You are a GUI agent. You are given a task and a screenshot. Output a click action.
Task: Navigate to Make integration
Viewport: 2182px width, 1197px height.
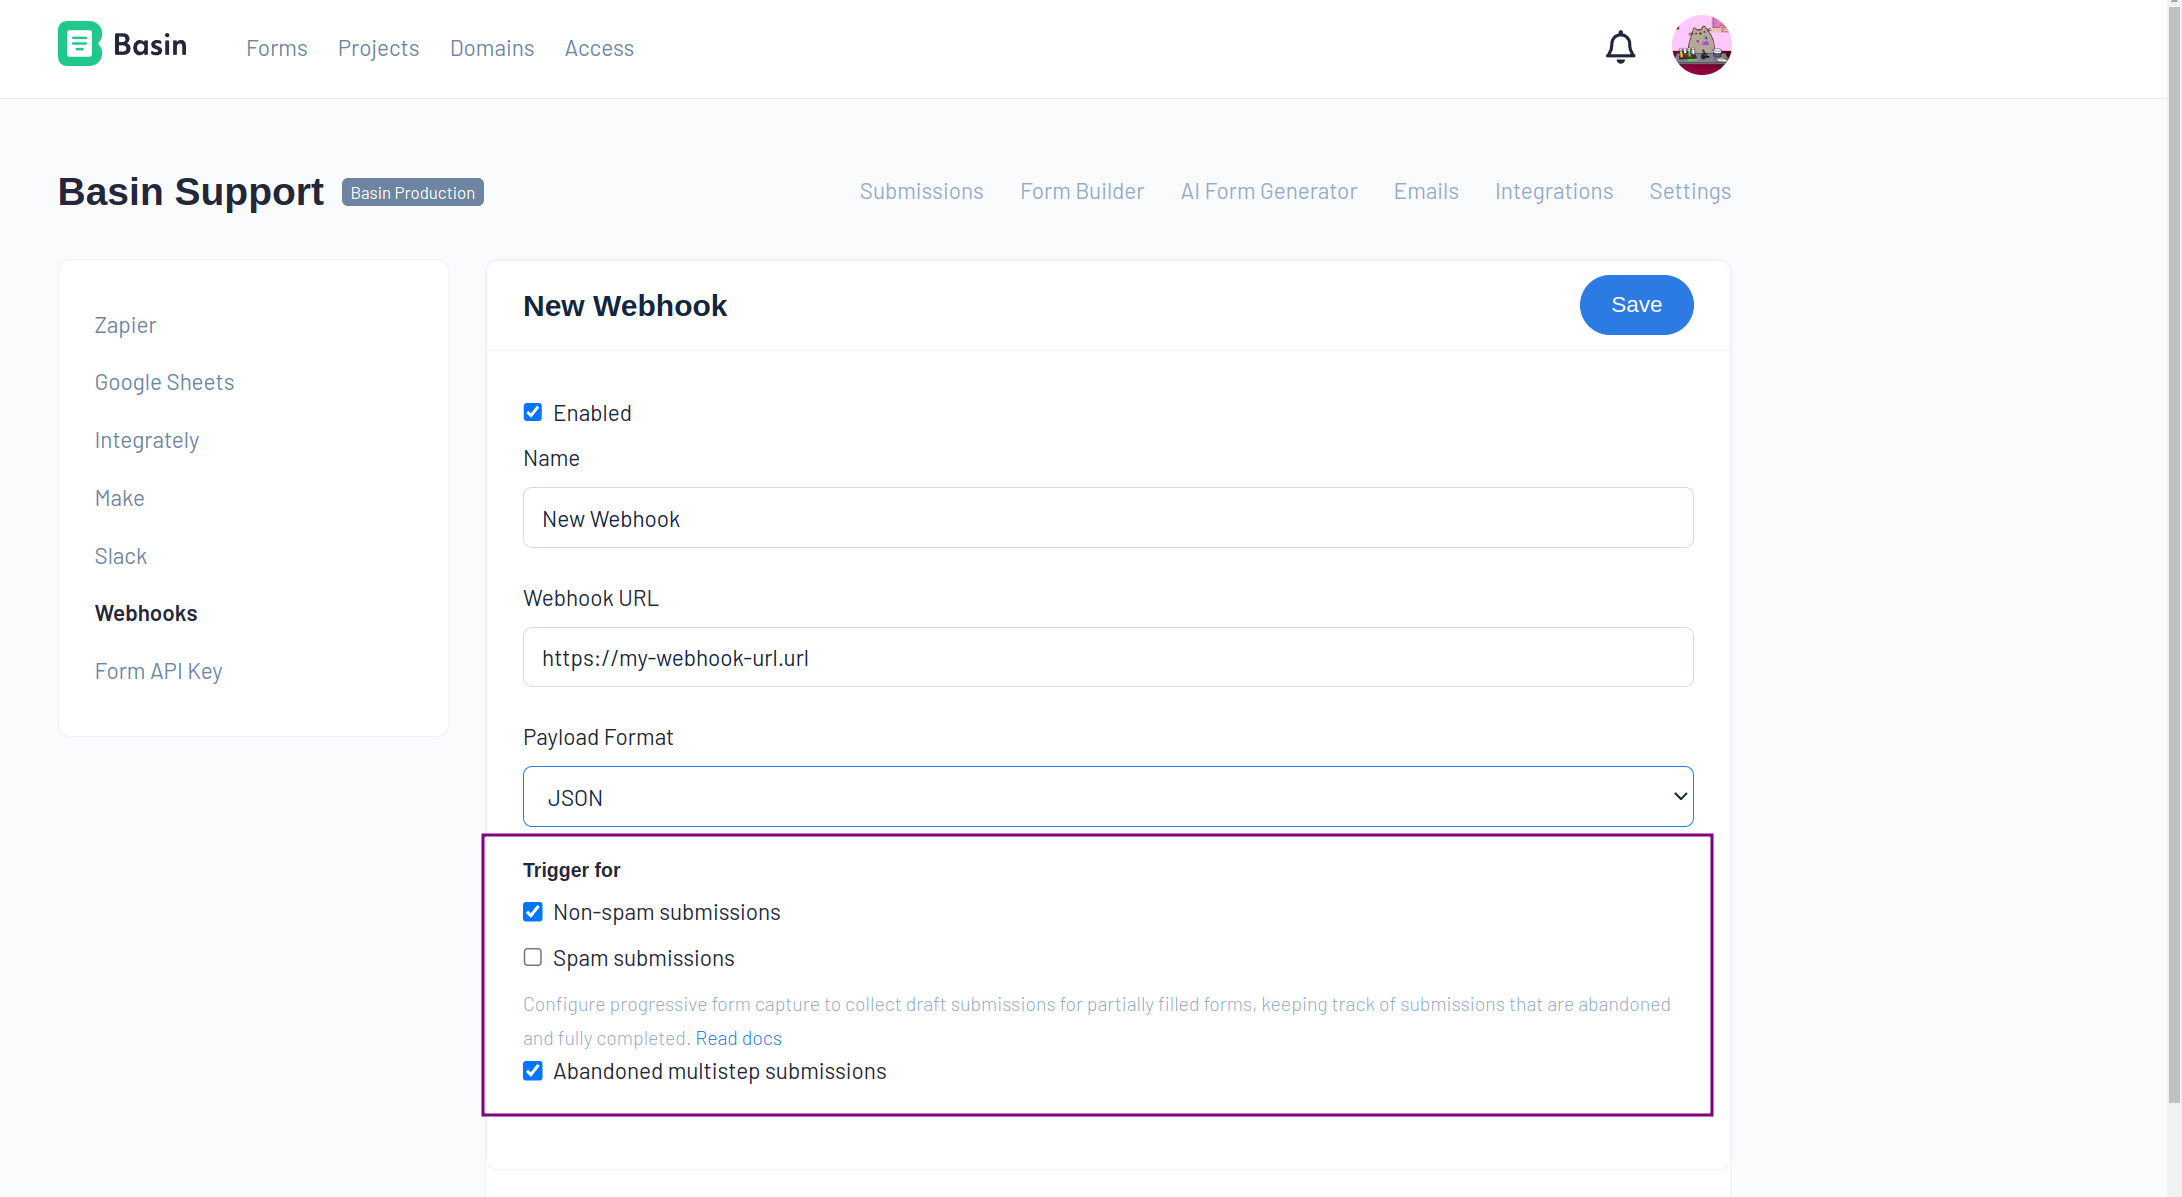tap(119, 497)
